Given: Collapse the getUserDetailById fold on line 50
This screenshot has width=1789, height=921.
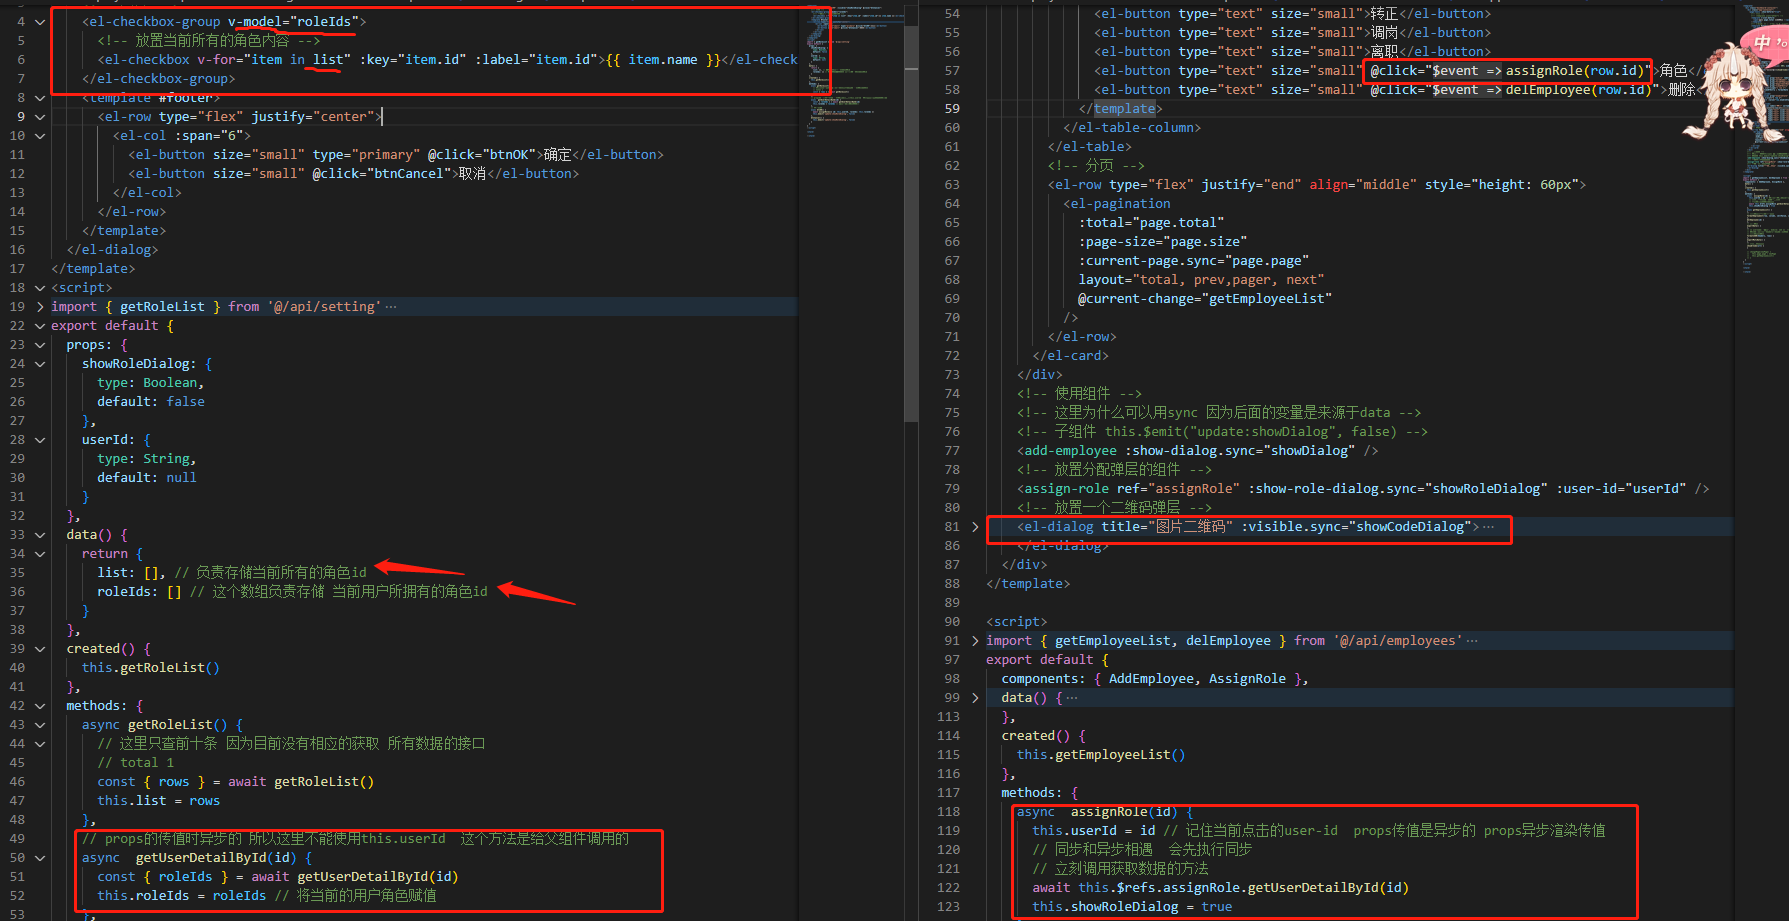Looking at the screenshot, I should (40, 858).
